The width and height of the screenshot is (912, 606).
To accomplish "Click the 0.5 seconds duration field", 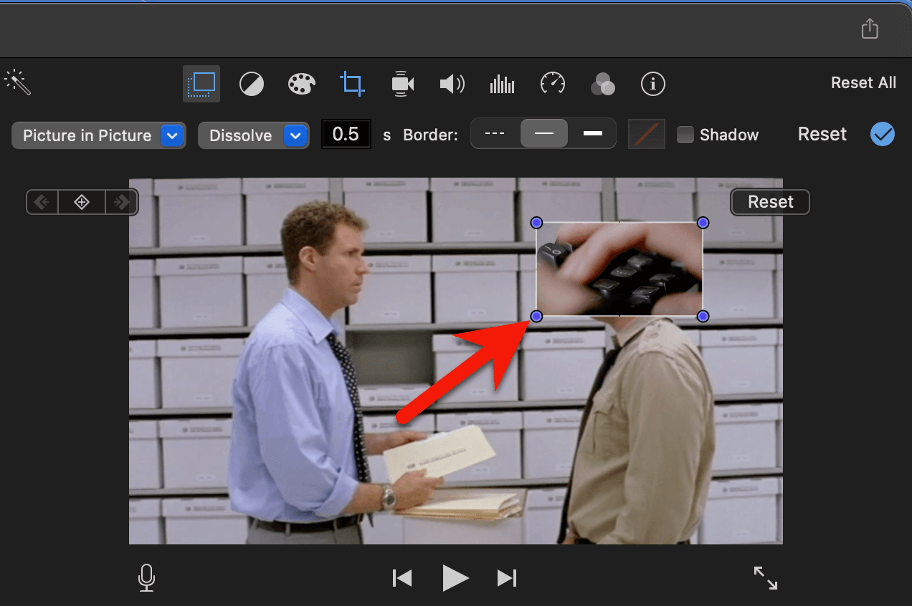I will click(x=345, y=134).
